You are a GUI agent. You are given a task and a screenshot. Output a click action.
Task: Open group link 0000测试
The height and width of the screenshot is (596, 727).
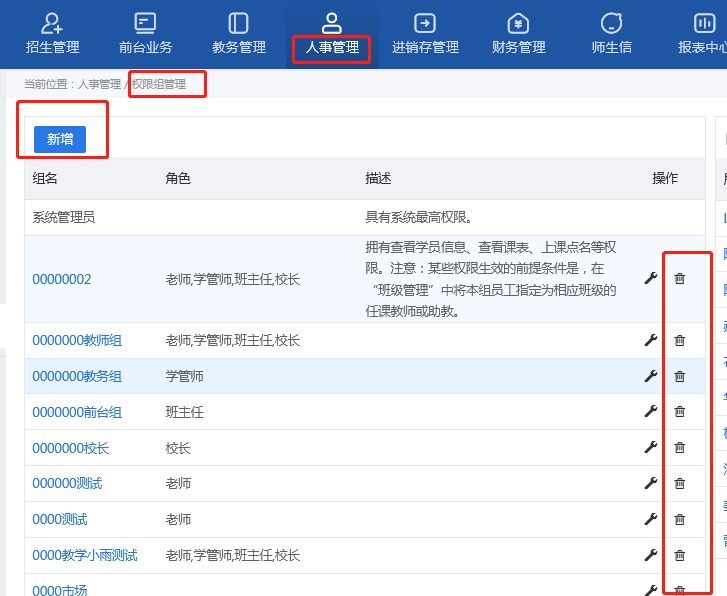pyautogui.click(x=60, y=519)
